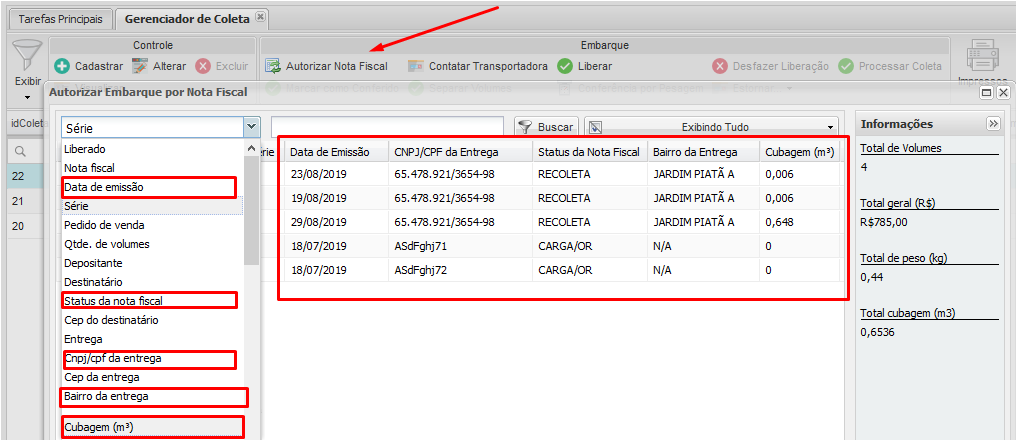Close the Gerenciador de Coleta tab
This screenshot has height=440, width=1016.
tap(260, 17)
